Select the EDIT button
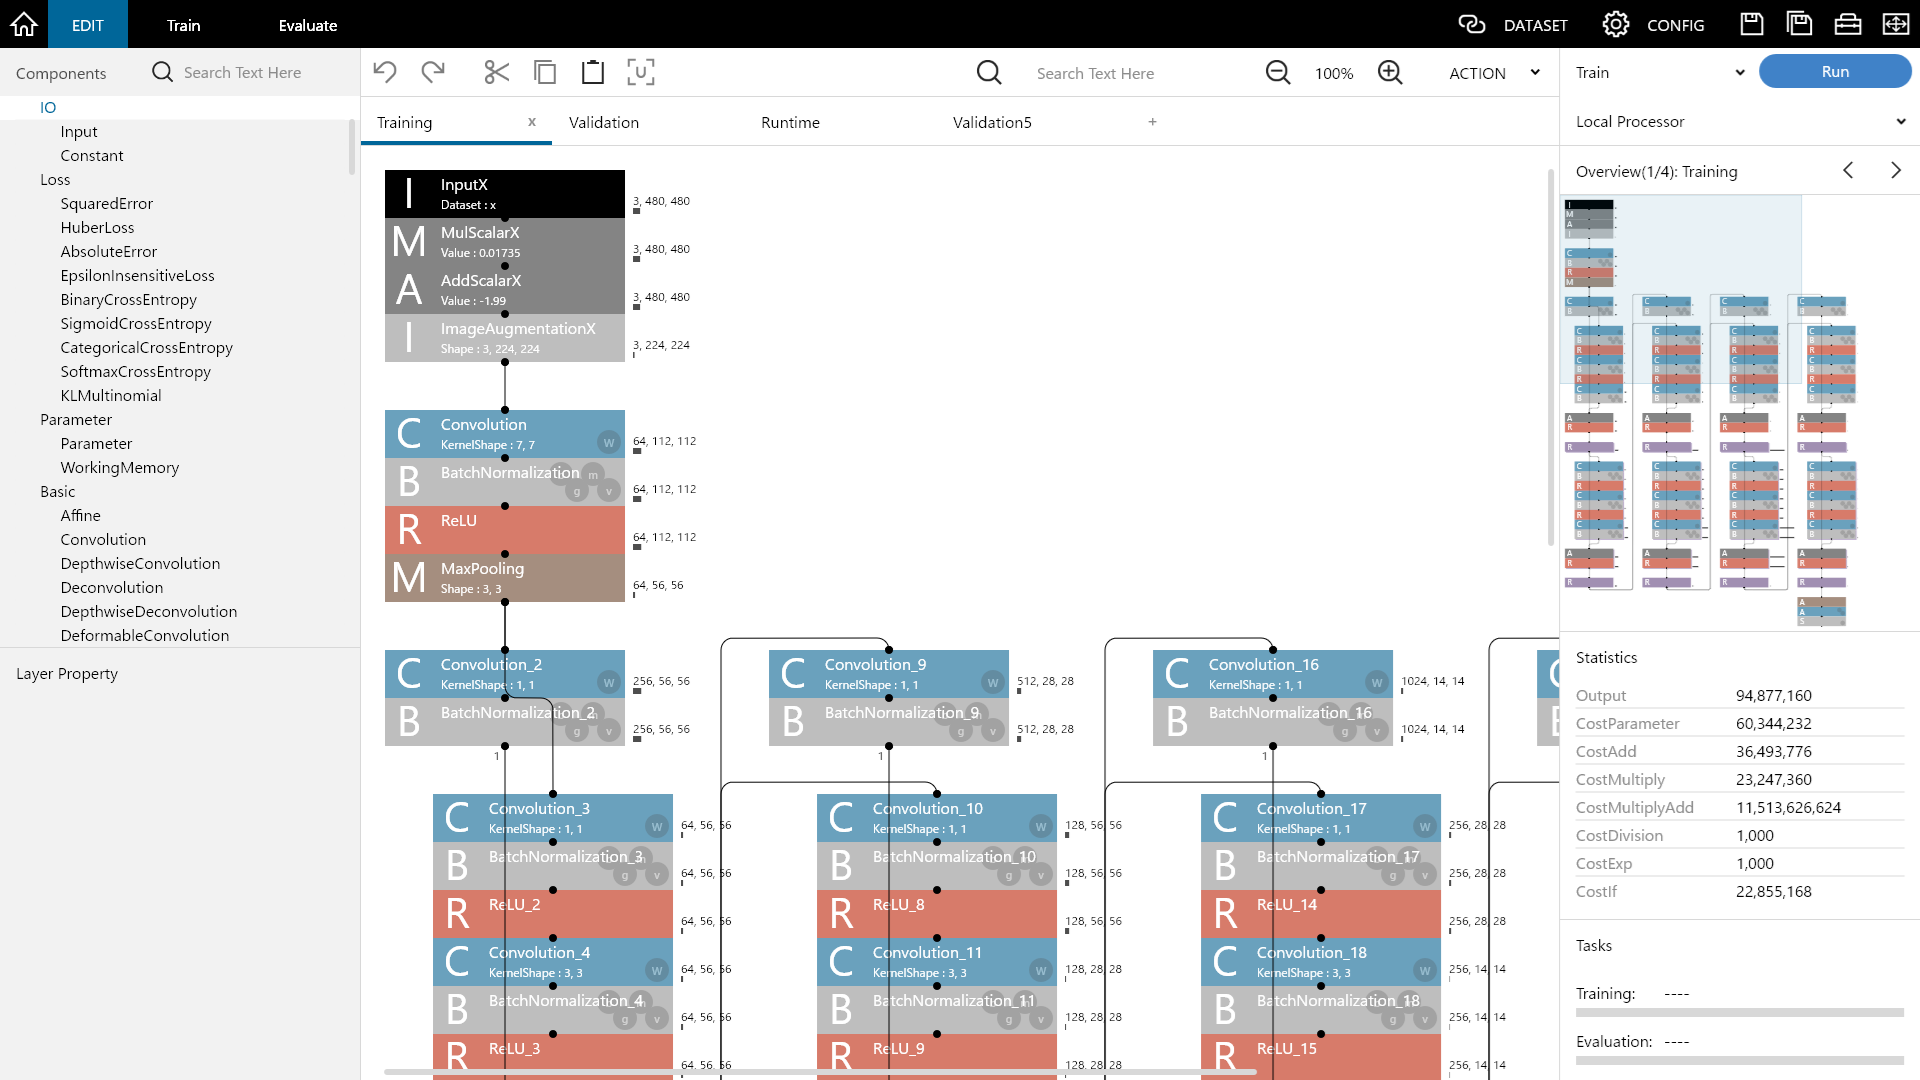The width and height of the screenshot is (1920, 1080). tap(88, 24)
